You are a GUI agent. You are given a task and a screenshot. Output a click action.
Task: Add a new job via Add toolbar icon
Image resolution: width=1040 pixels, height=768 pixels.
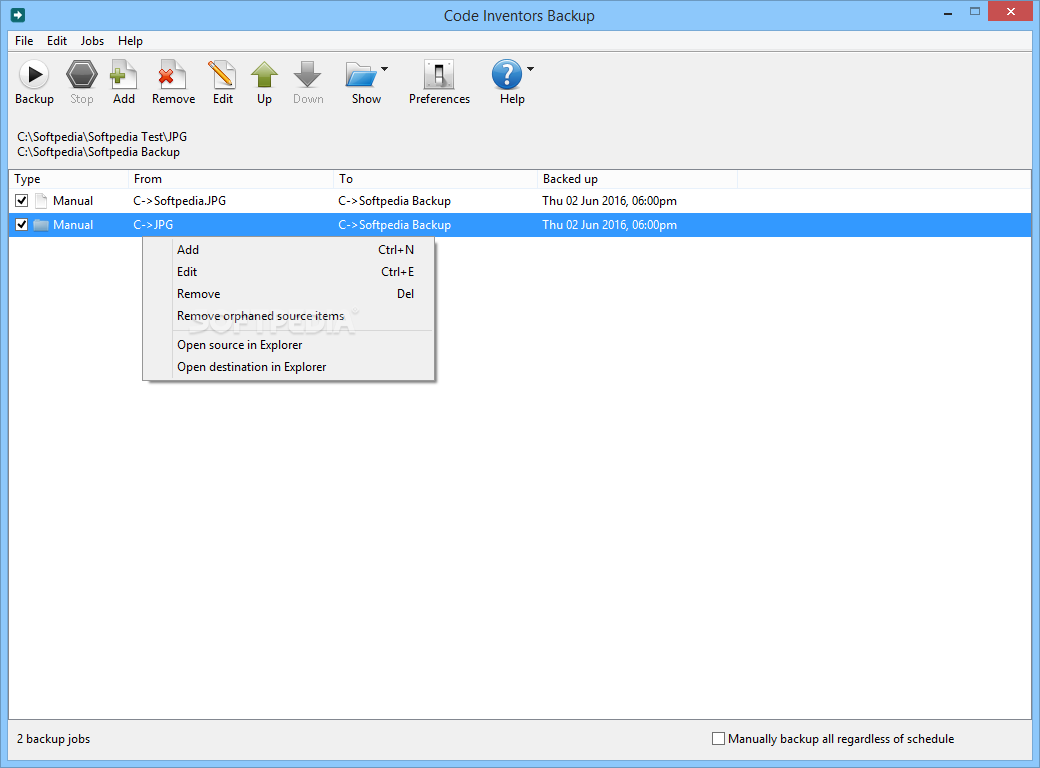123,74
